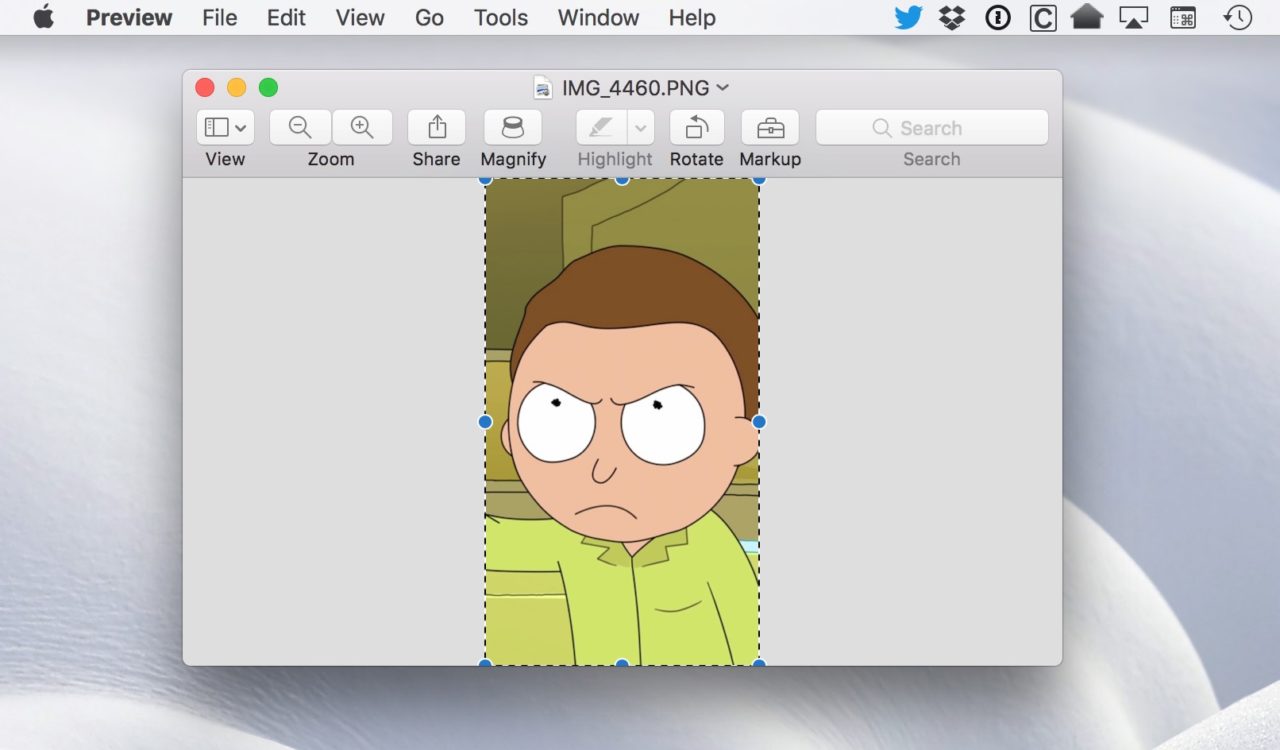Open the Go menu
Viewport: 1280px width, 750px height.
[x=429, y=17]
